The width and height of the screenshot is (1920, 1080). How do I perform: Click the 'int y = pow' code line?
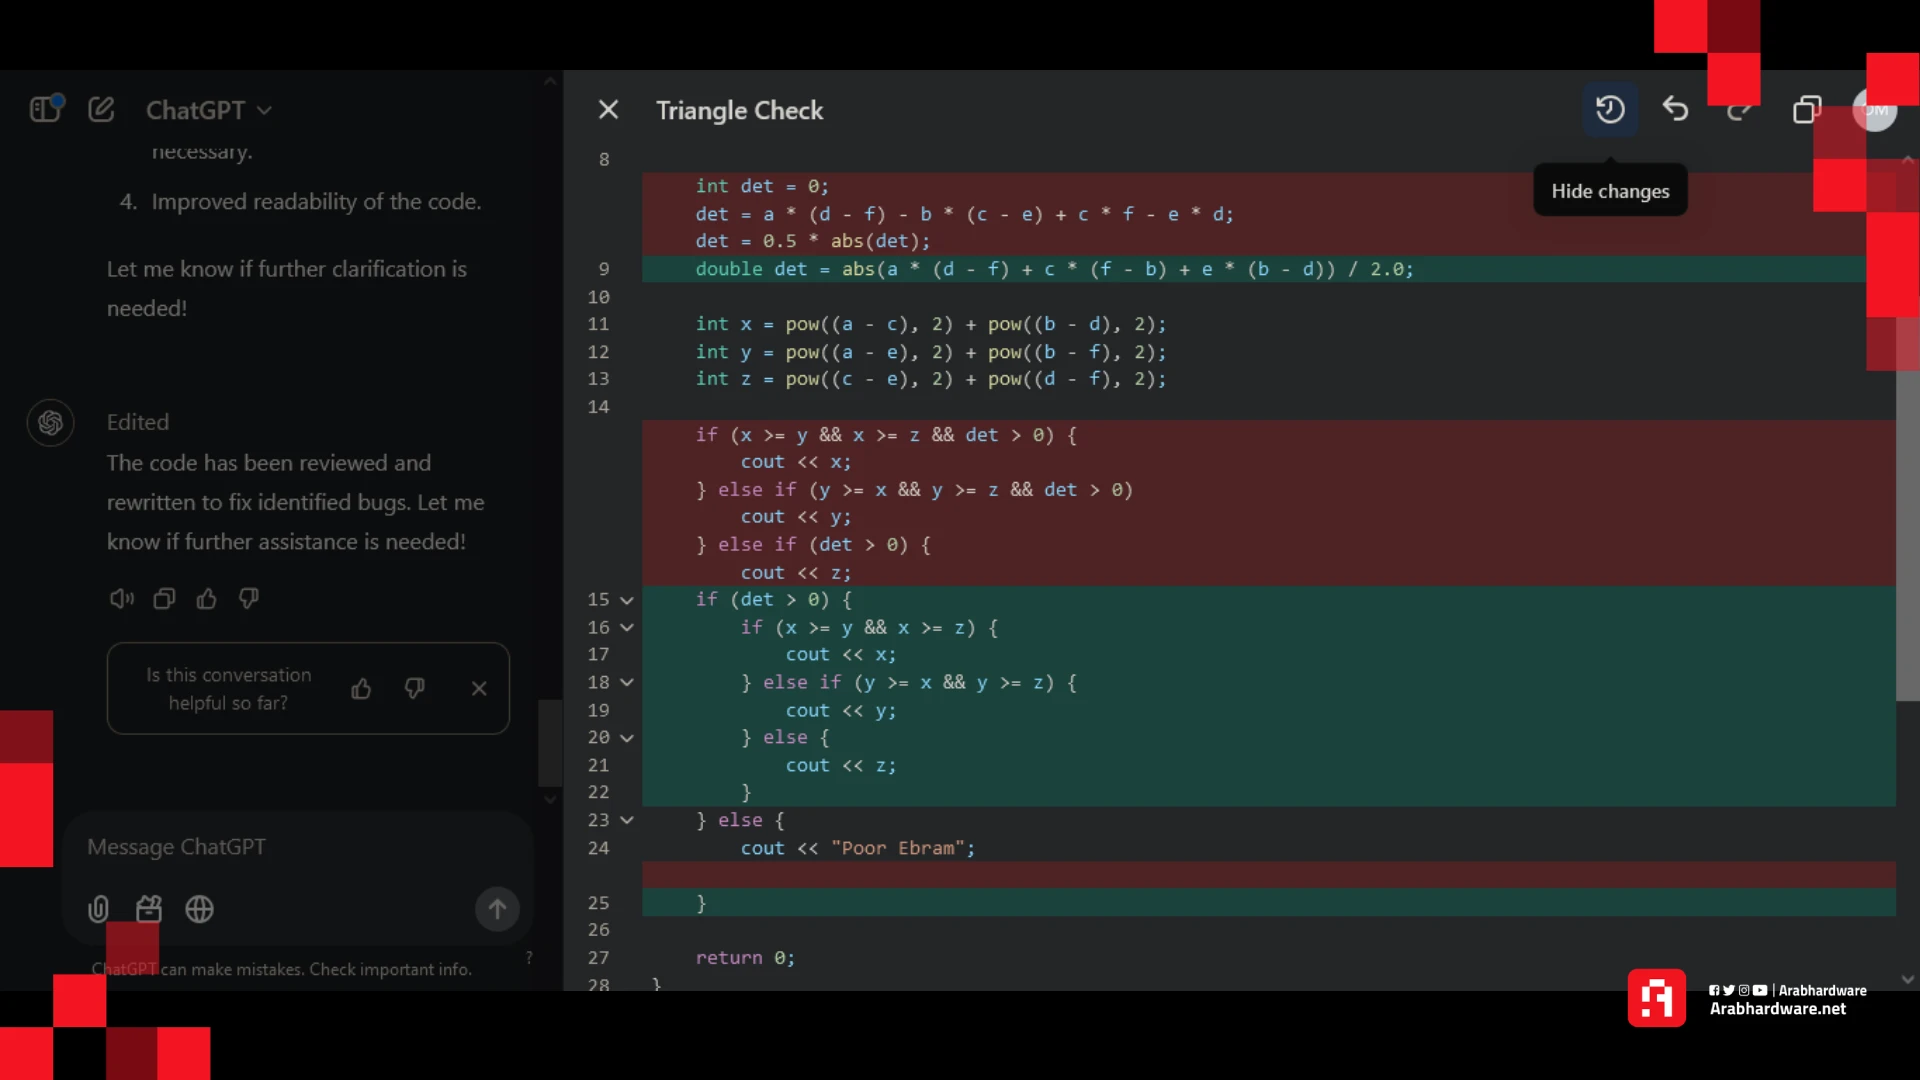coord(931,352)
